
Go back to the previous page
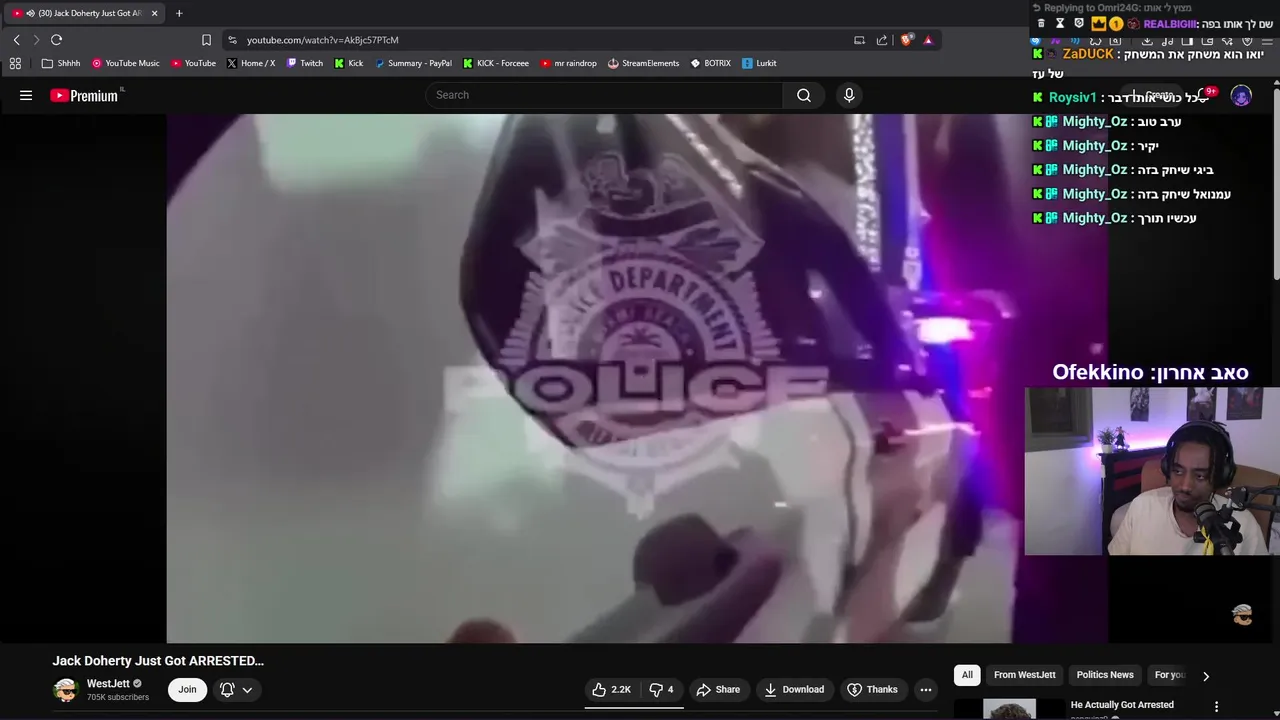click(16, 40)
